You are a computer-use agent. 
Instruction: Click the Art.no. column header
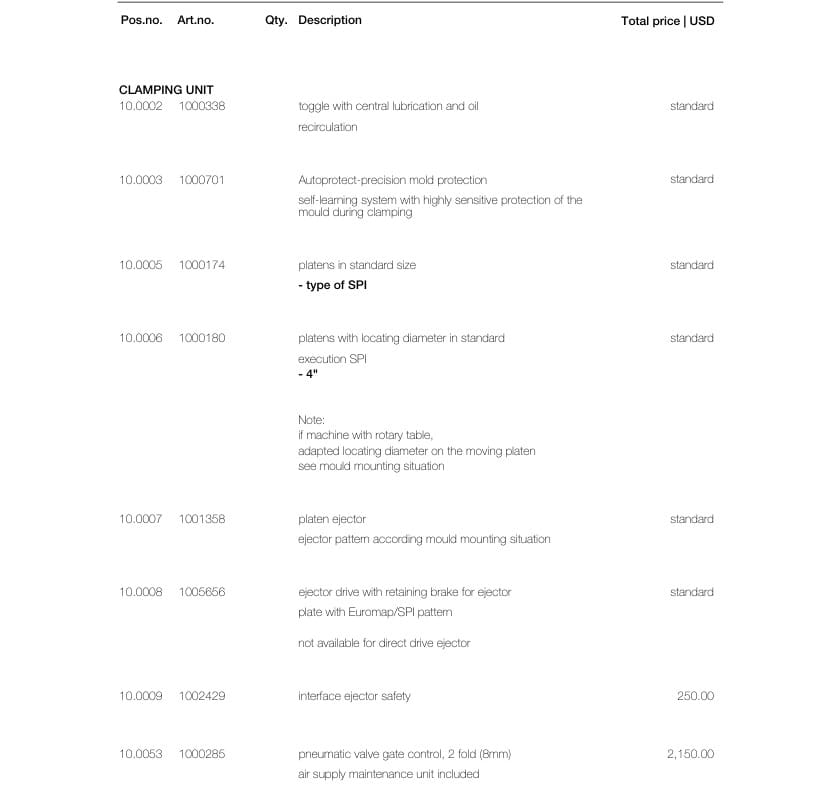(x=195, y=20)
